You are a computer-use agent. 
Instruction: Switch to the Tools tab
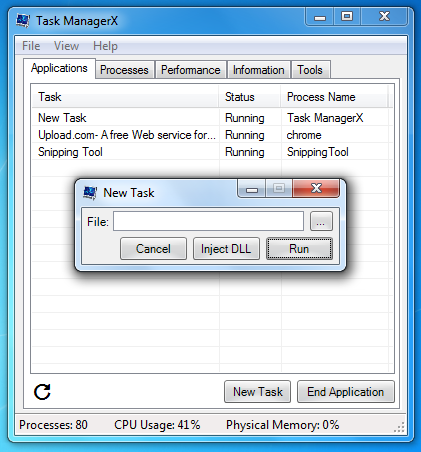coord(310,70)
